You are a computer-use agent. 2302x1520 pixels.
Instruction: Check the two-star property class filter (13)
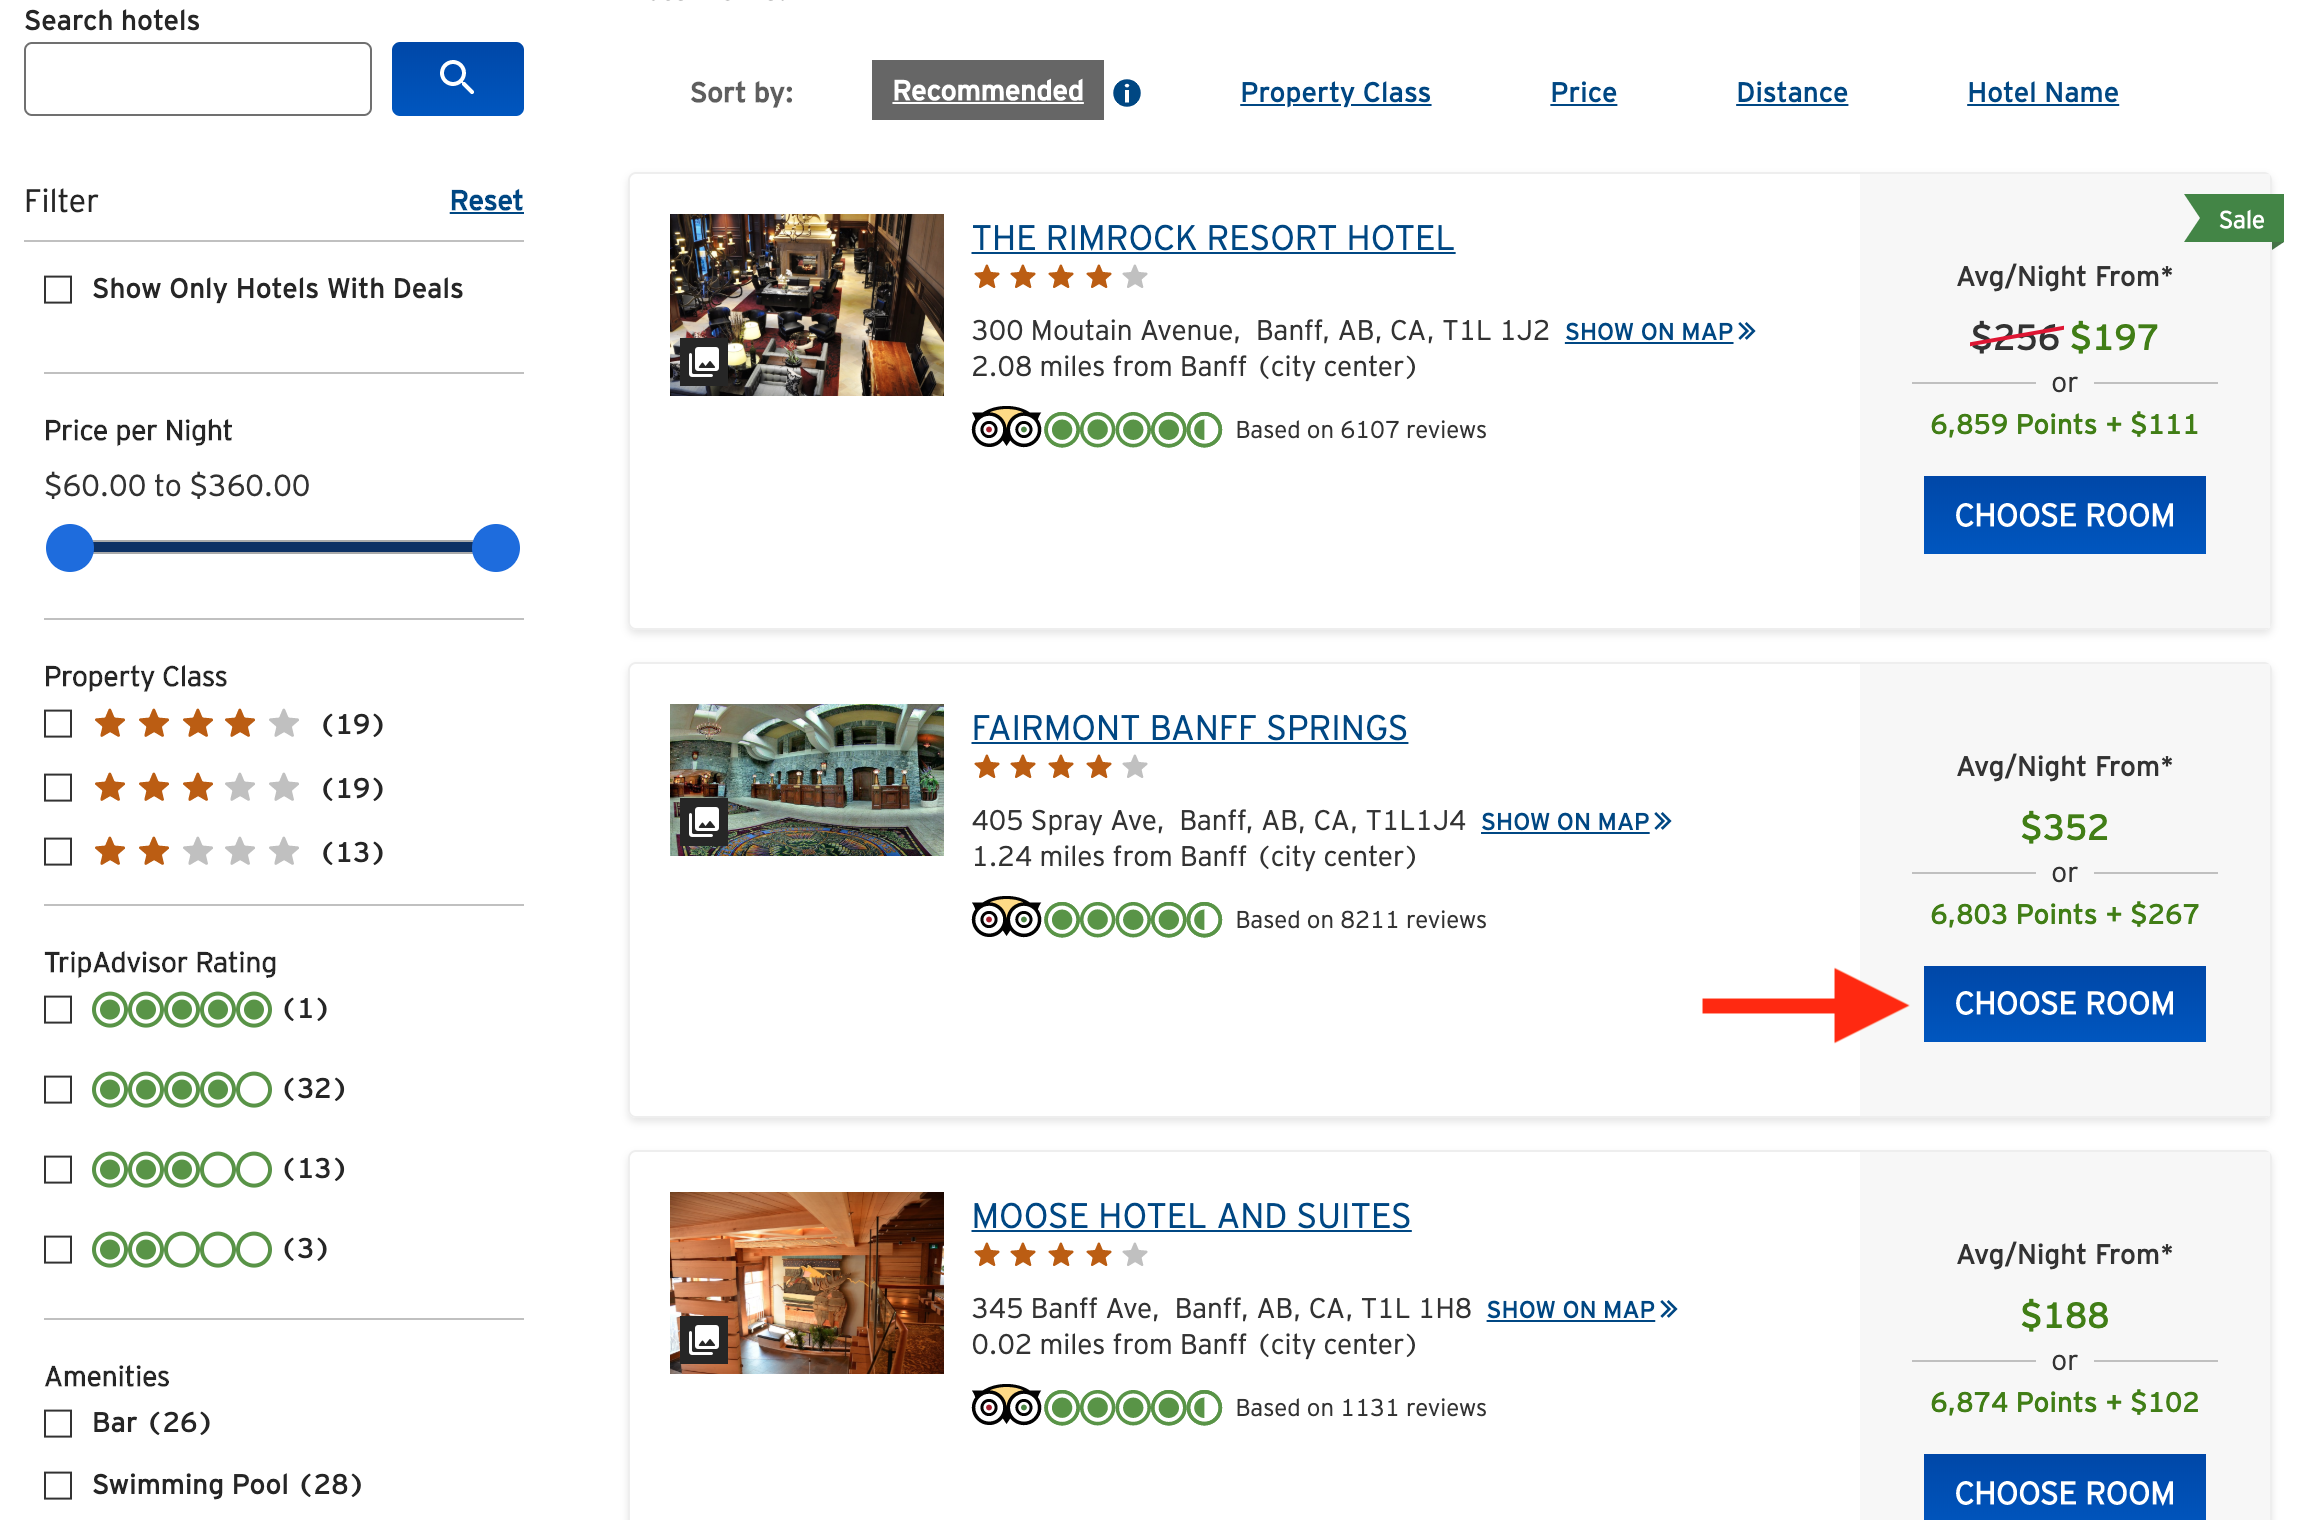58,852
